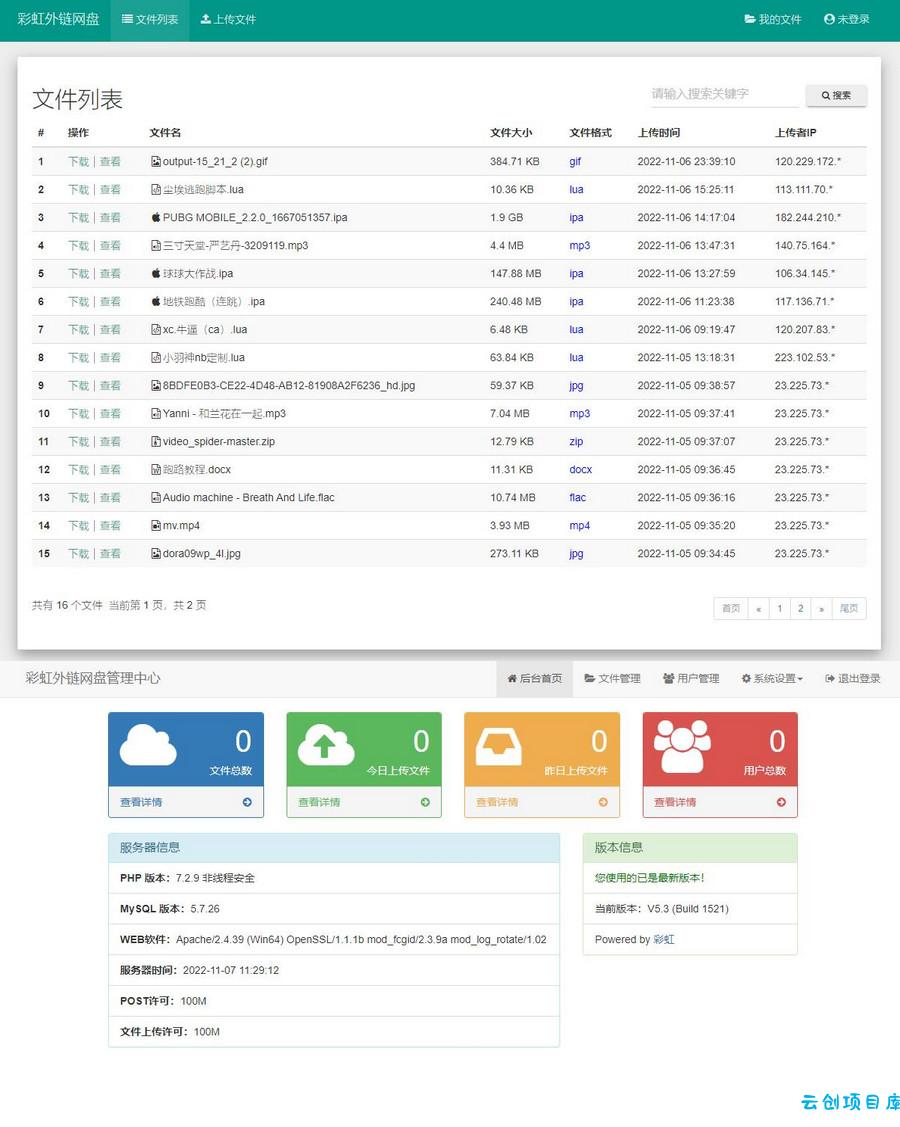The width and height of the screenshot is (900, 1127).
Task: Click the document icon beside 跑路教程.docx
Action: coord(156,470)
